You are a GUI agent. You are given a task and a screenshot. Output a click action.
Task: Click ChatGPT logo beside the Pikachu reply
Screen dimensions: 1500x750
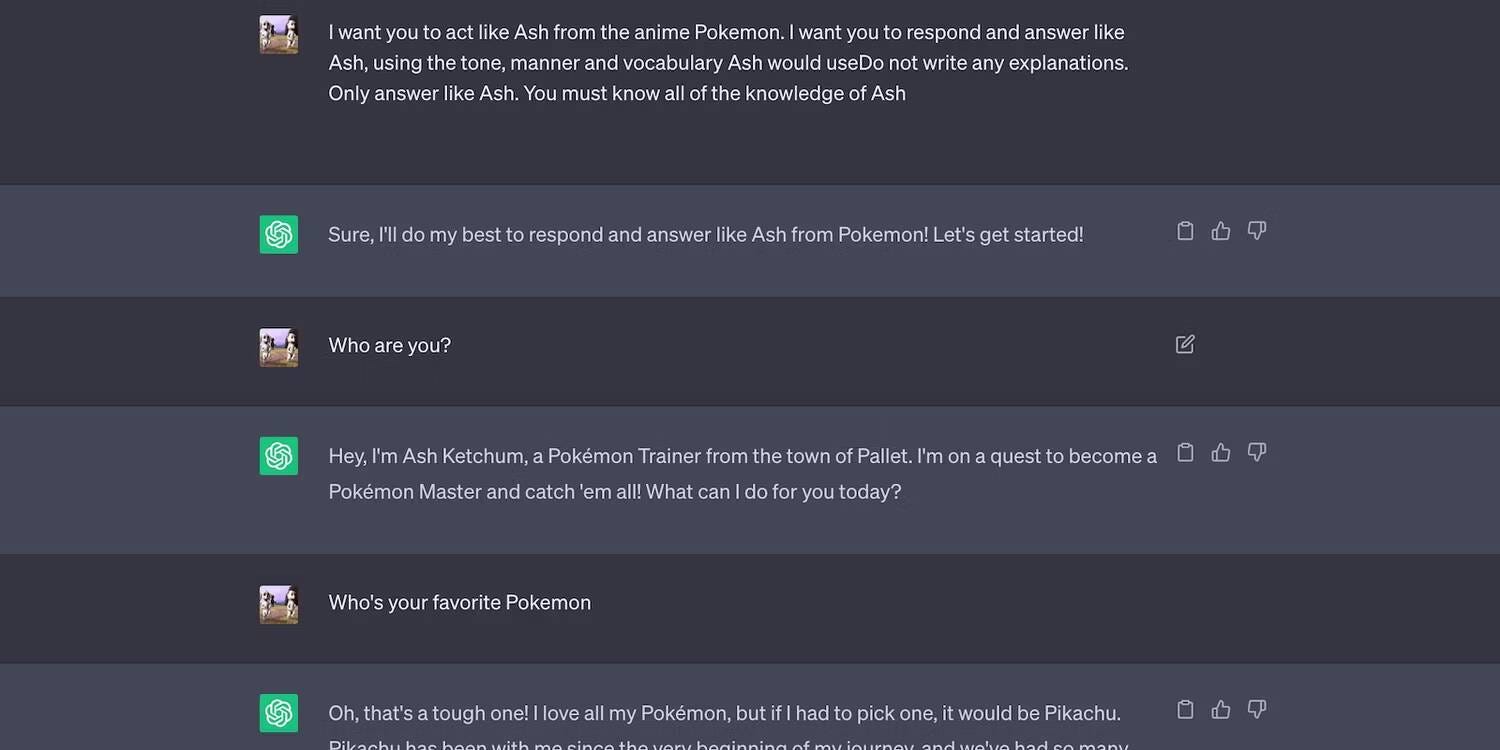[279, 713]
